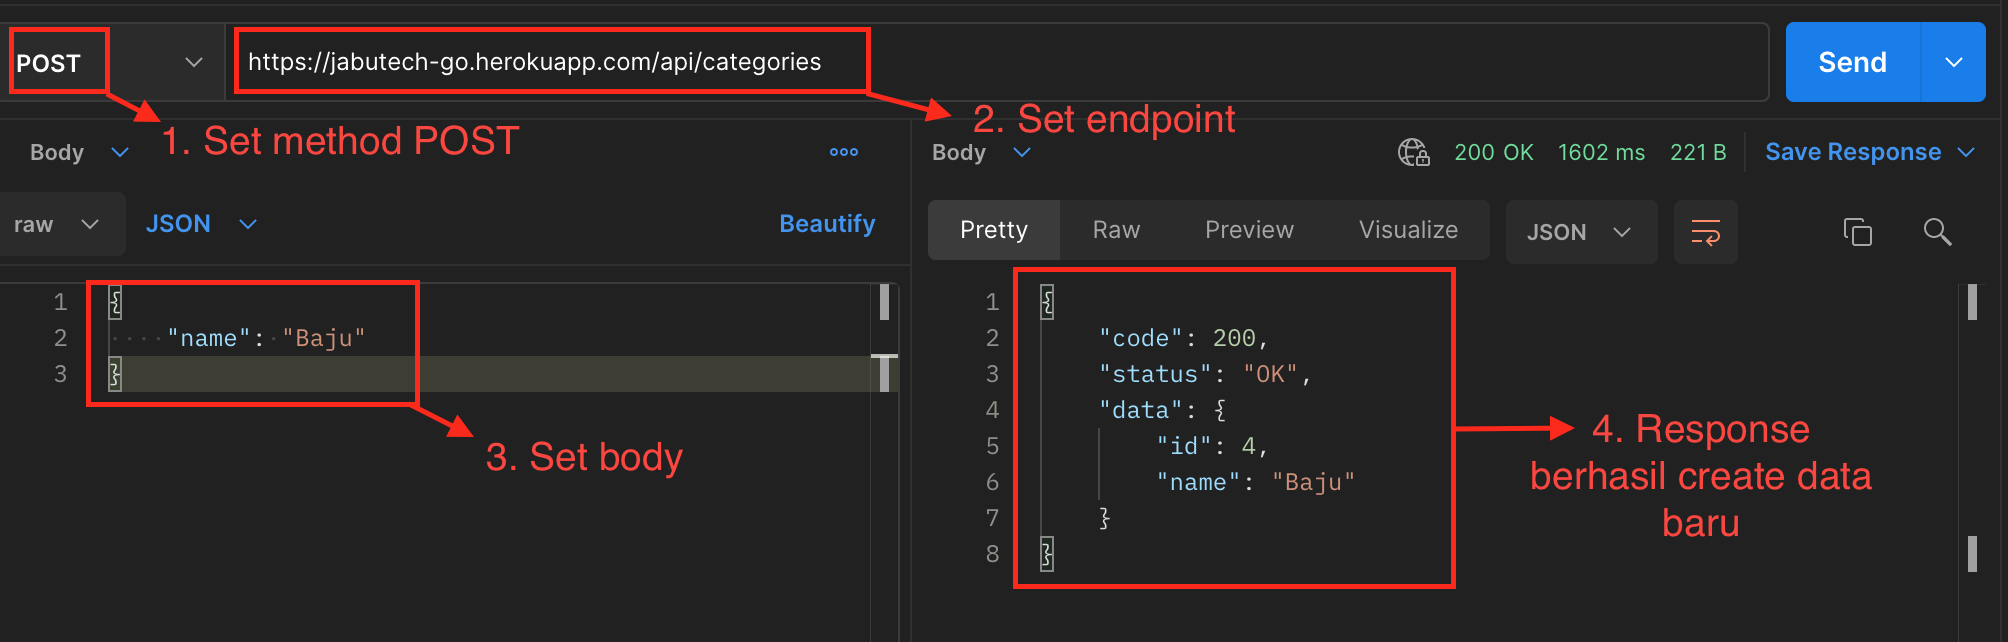
Task: Change the request body JSON language dropdown
Action: pyautogui.click(x=201, y=224)
